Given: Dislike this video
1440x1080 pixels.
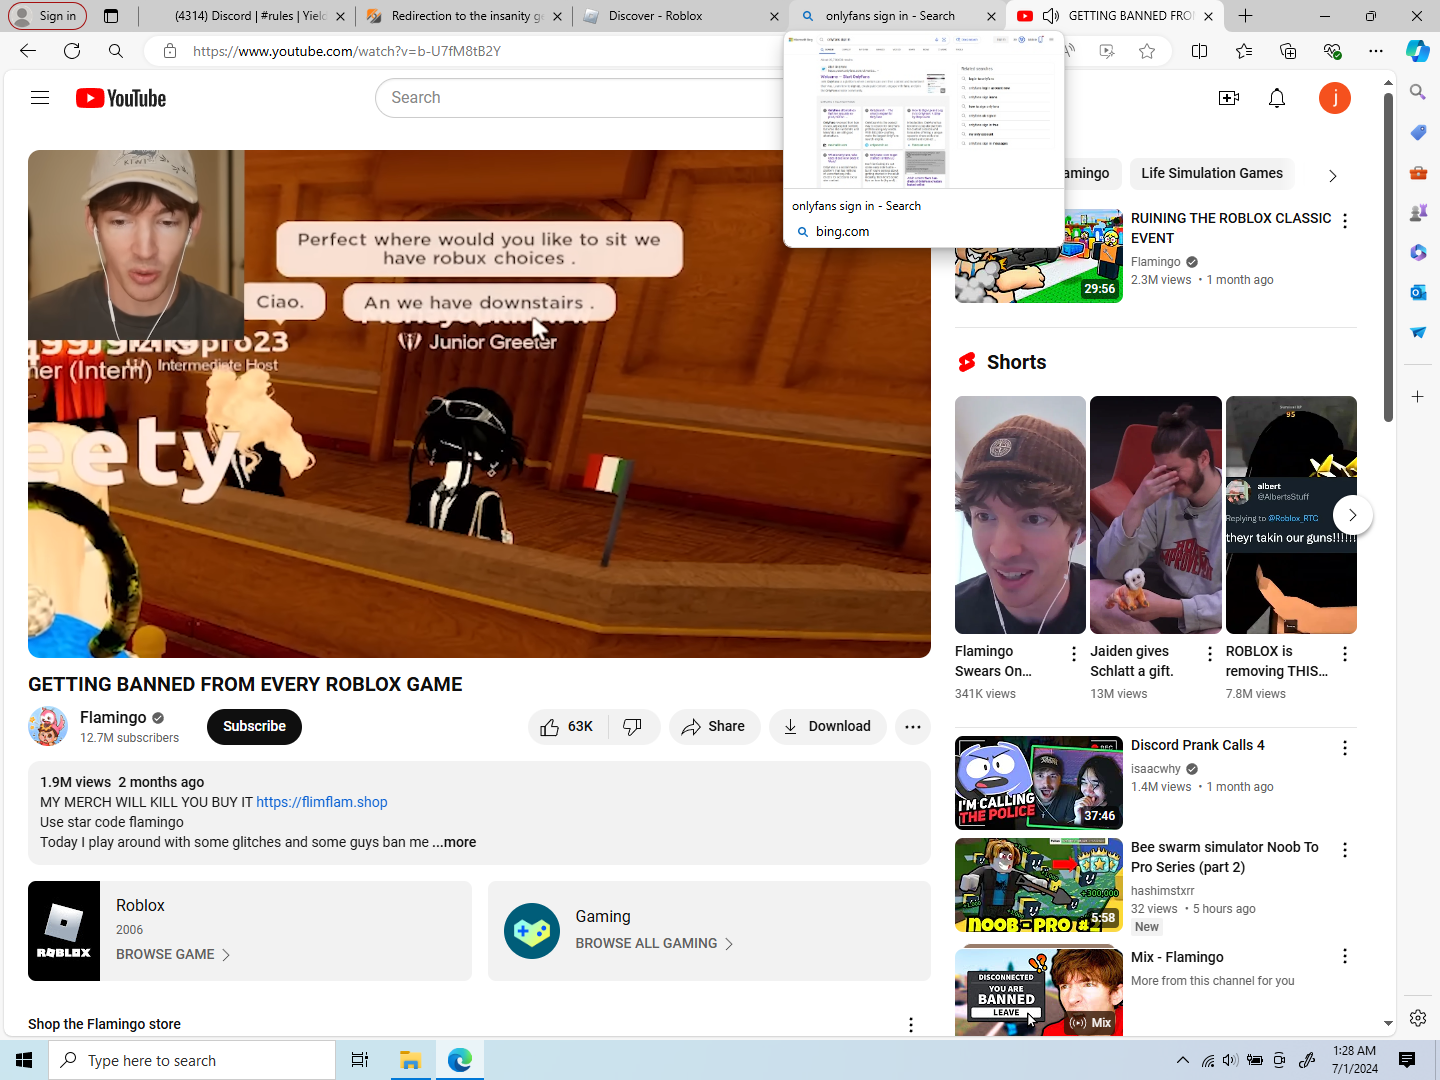Looking at the screenshot, I should 634,727.
